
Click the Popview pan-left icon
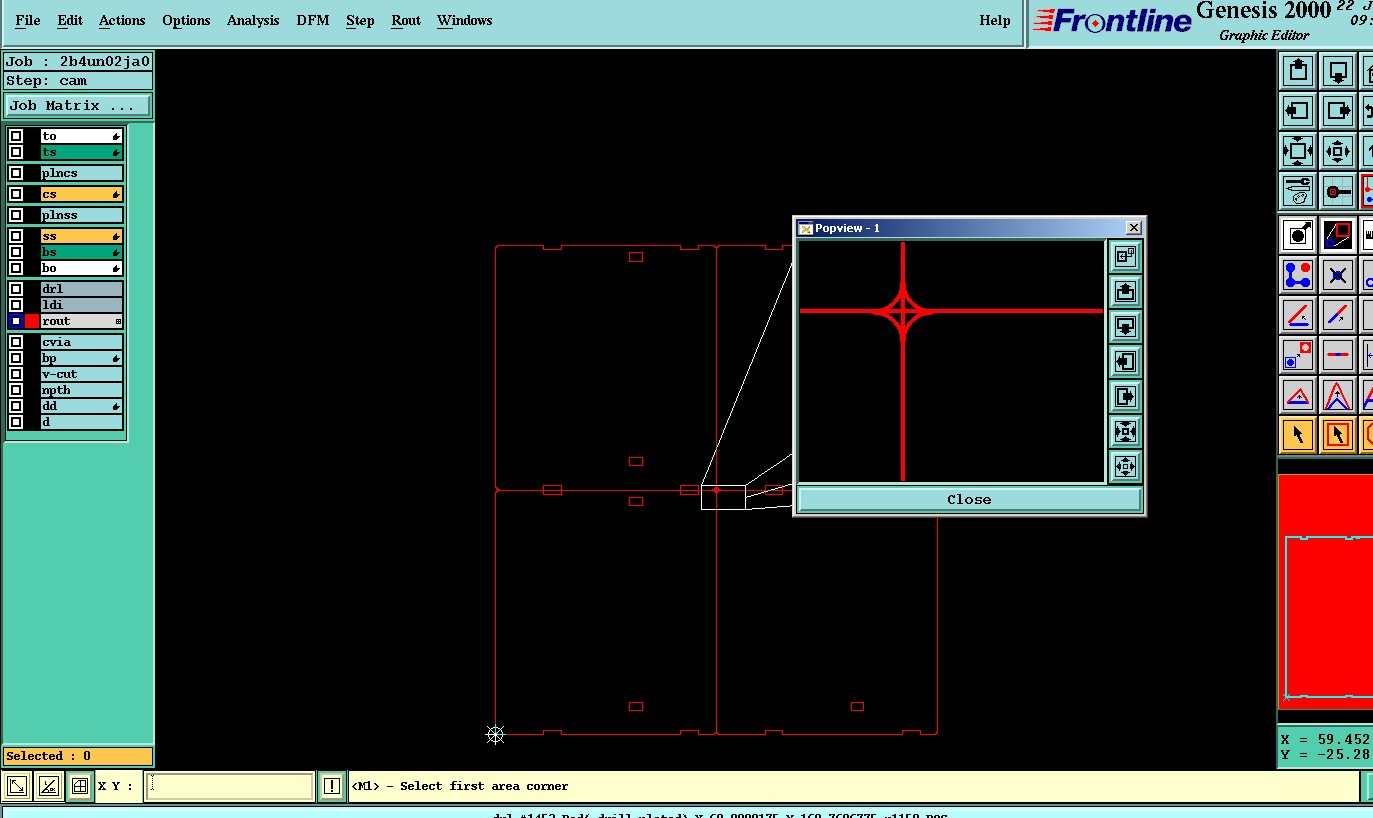coord(1125,362)
